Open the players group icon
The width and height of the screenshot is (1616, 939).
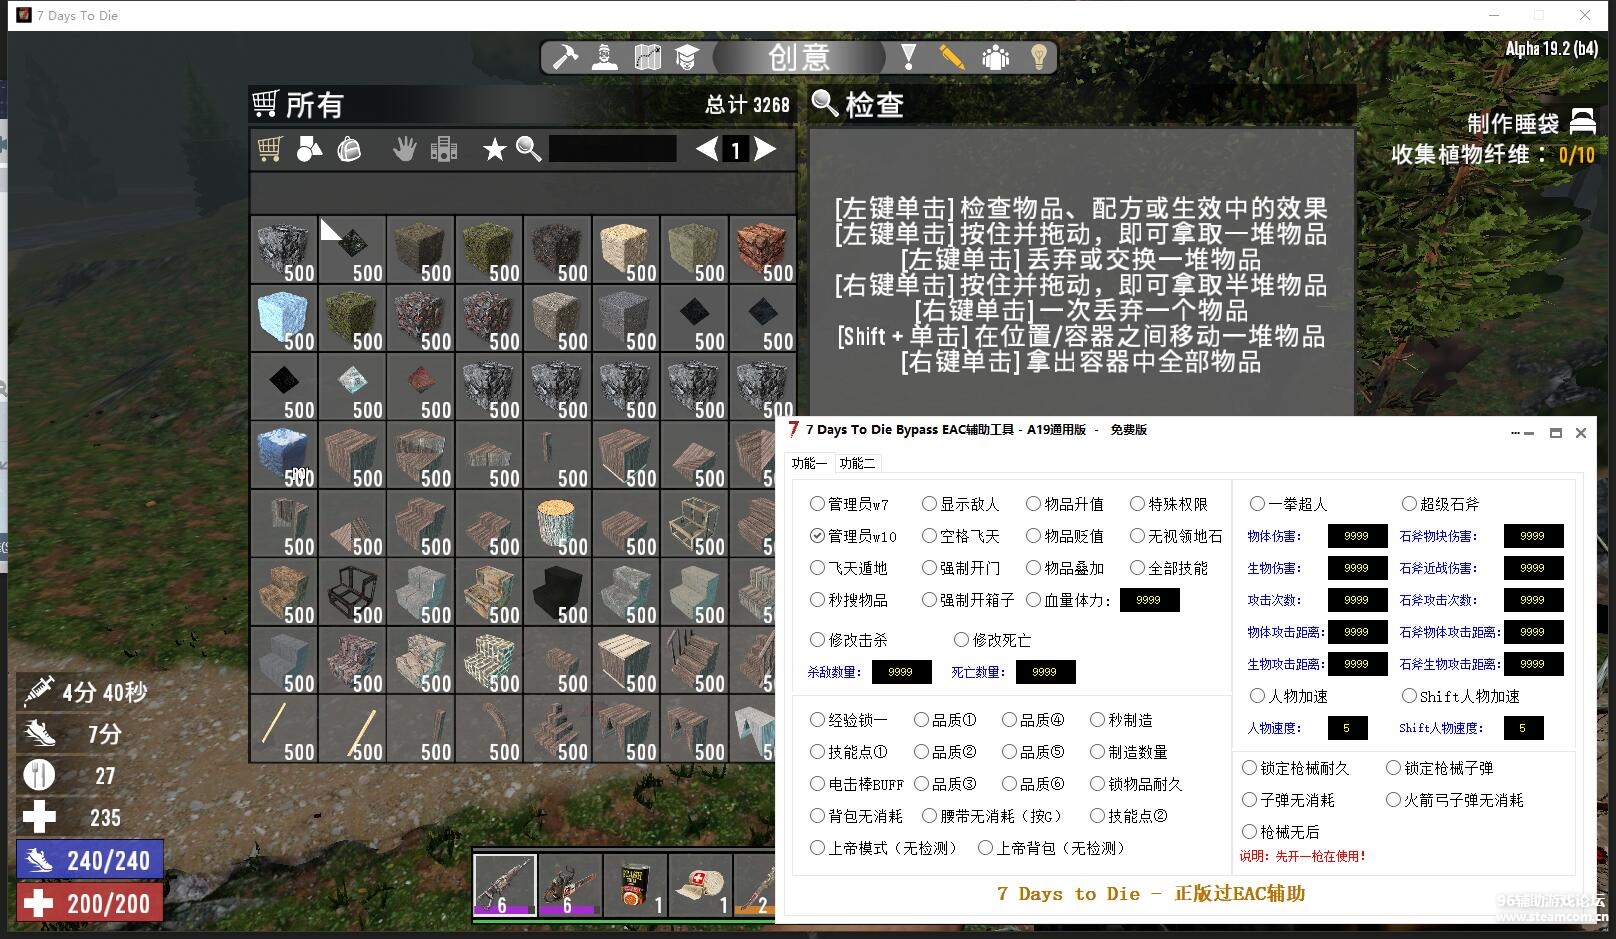click(995, 57)
